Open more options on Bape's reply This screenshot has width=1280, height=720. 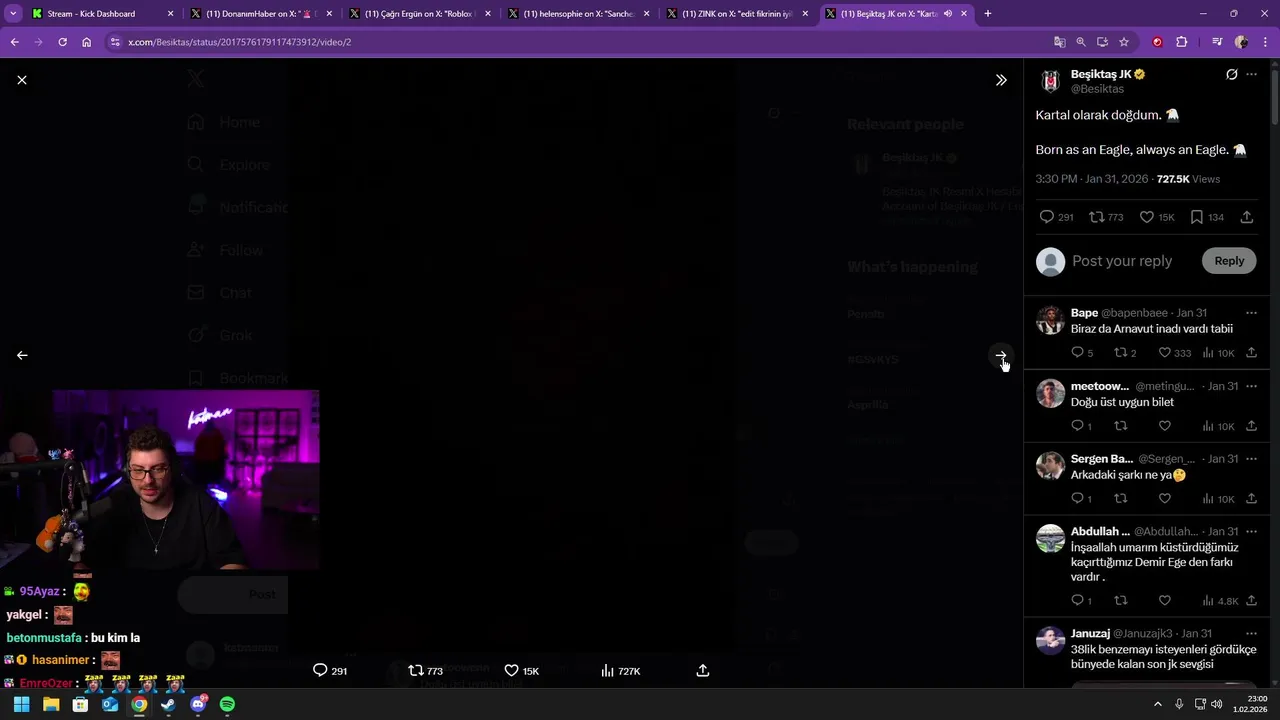point(1251,313)
